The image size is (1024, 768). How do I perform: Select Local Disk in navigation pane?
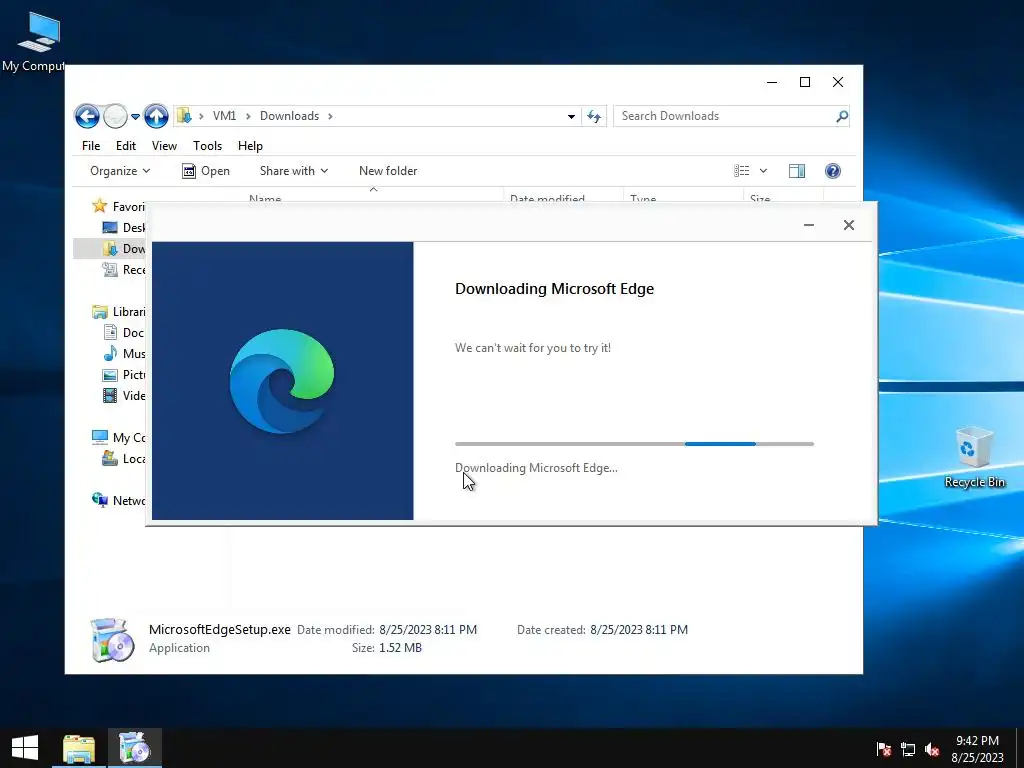click(123, 458)
